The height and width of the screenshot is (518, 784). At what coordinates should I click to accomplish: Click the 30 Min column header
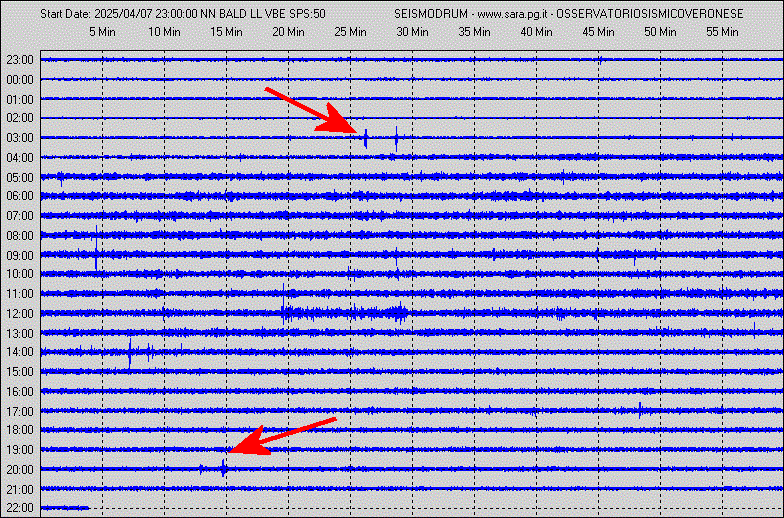pyautogui.click(x=412, y=32)
